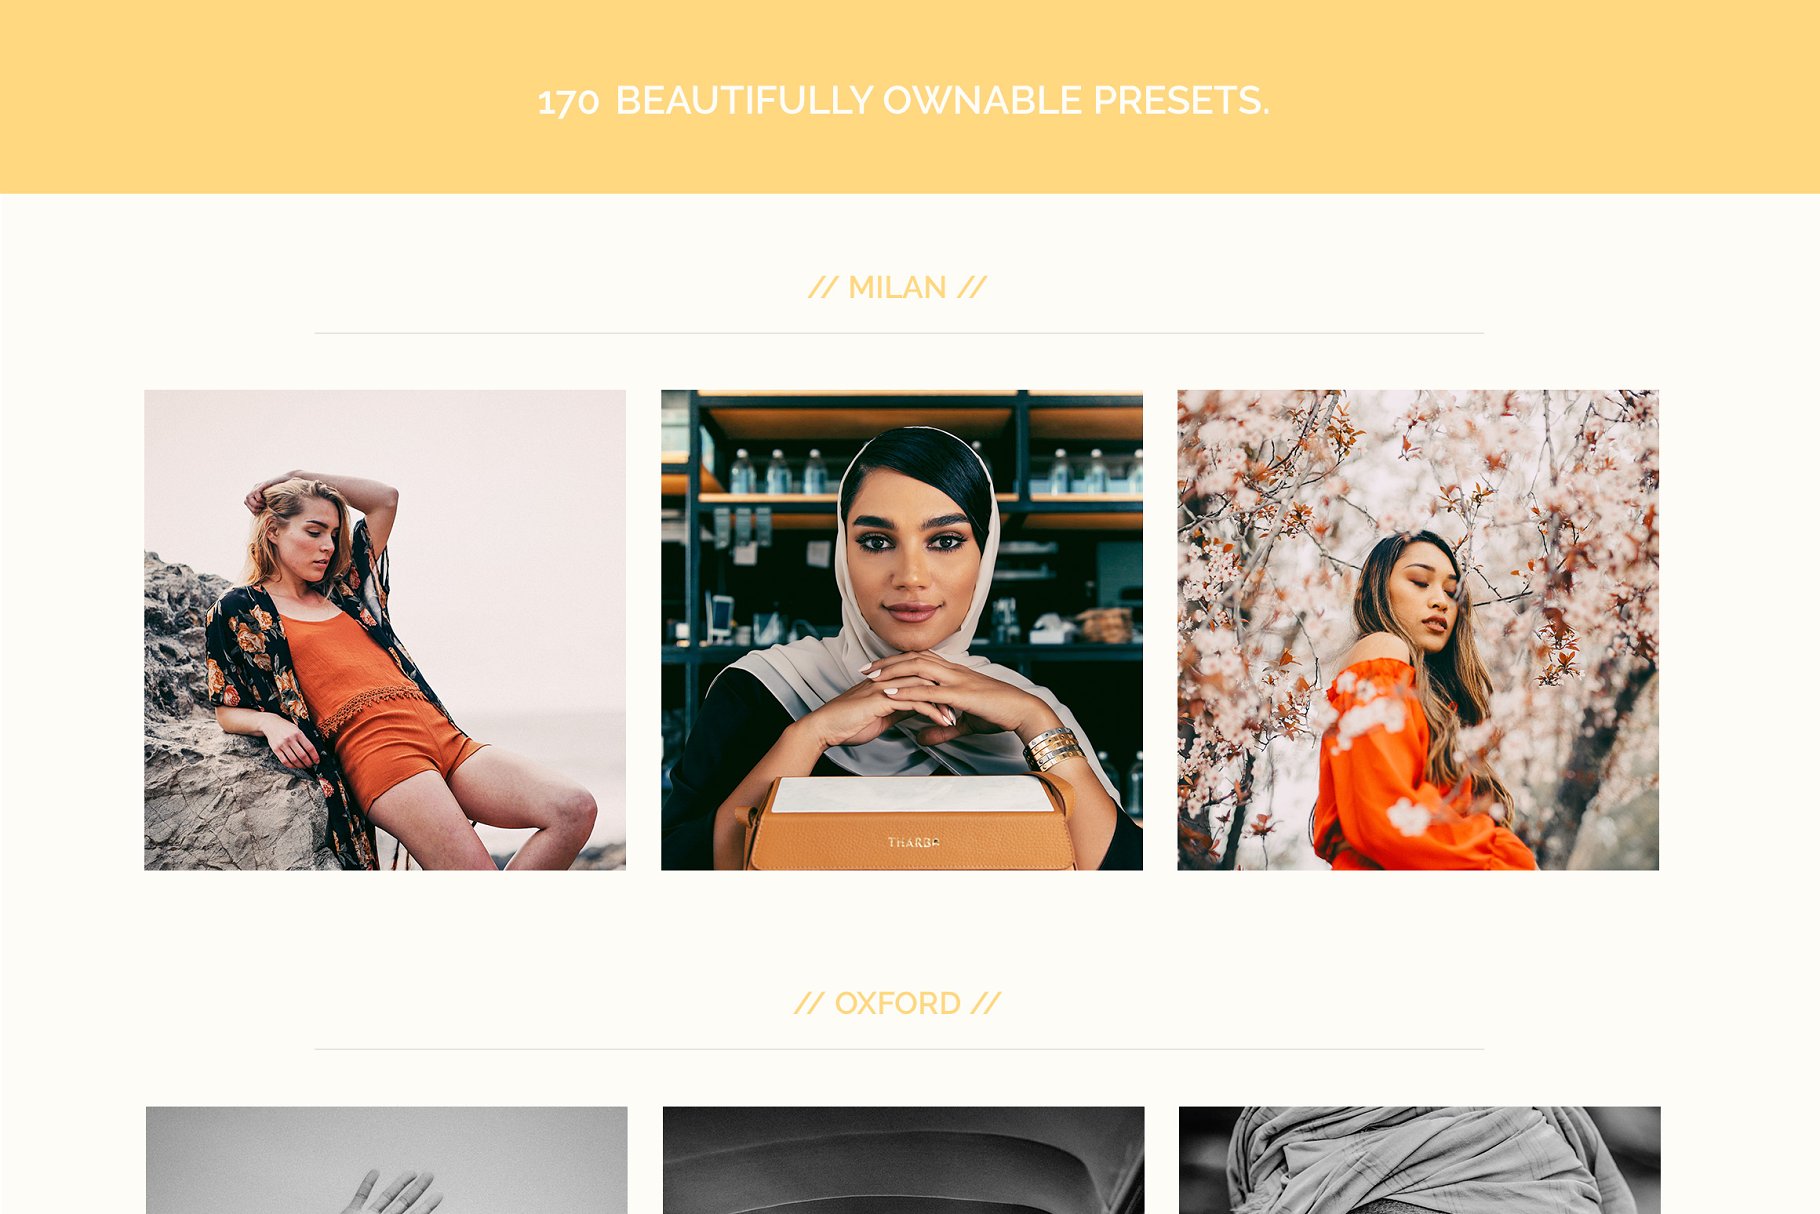Select the MILAN preset section heading
The width and height of the screenshot is (1820, 1214).
click(x=897, y=288)
